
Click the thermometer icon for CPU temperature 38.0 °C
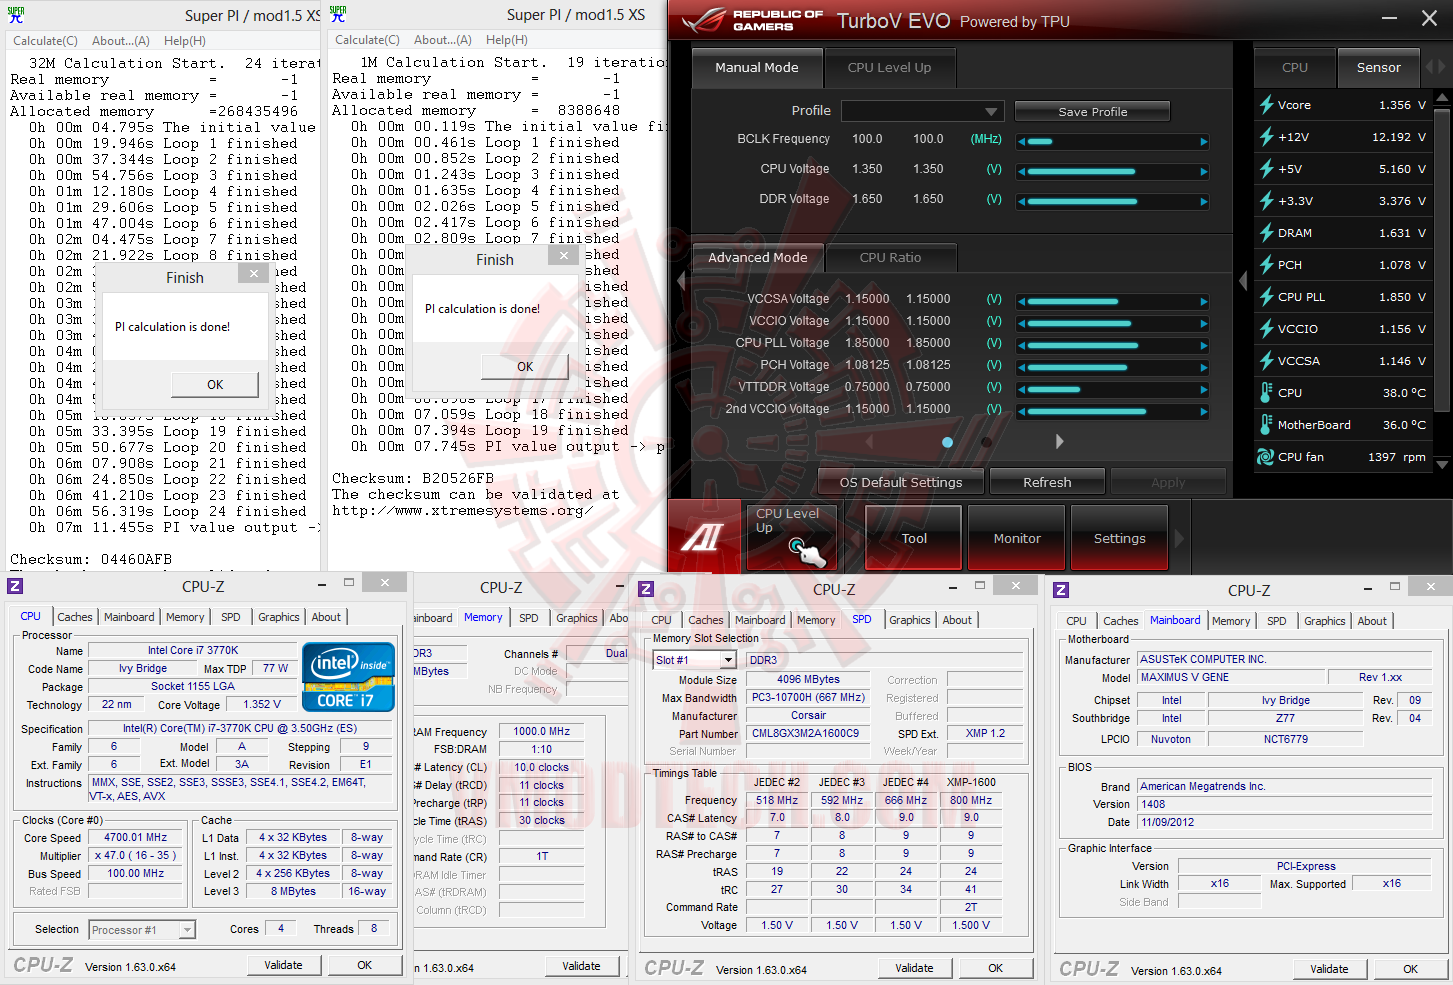coord(1267,393)
